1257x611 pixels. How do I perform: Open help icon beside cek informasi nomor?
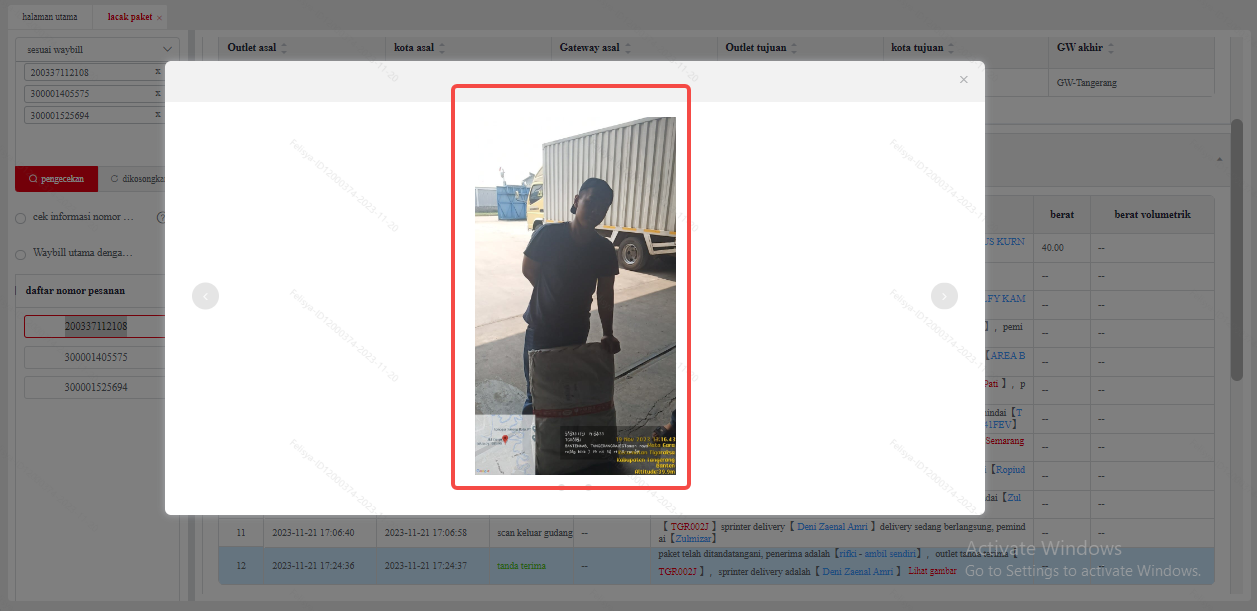(160, 217)
